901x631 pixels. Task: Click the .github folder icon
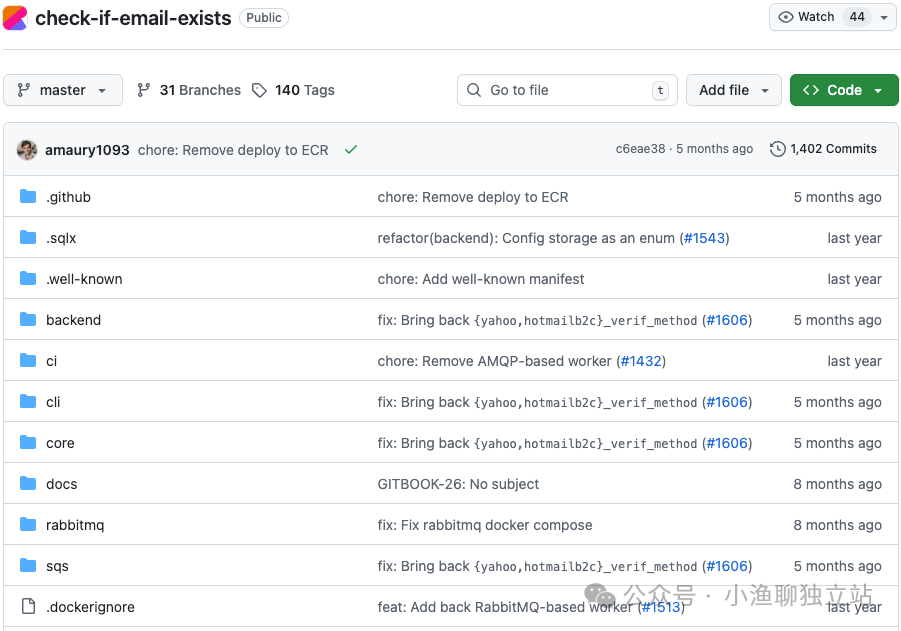[28, 197]
